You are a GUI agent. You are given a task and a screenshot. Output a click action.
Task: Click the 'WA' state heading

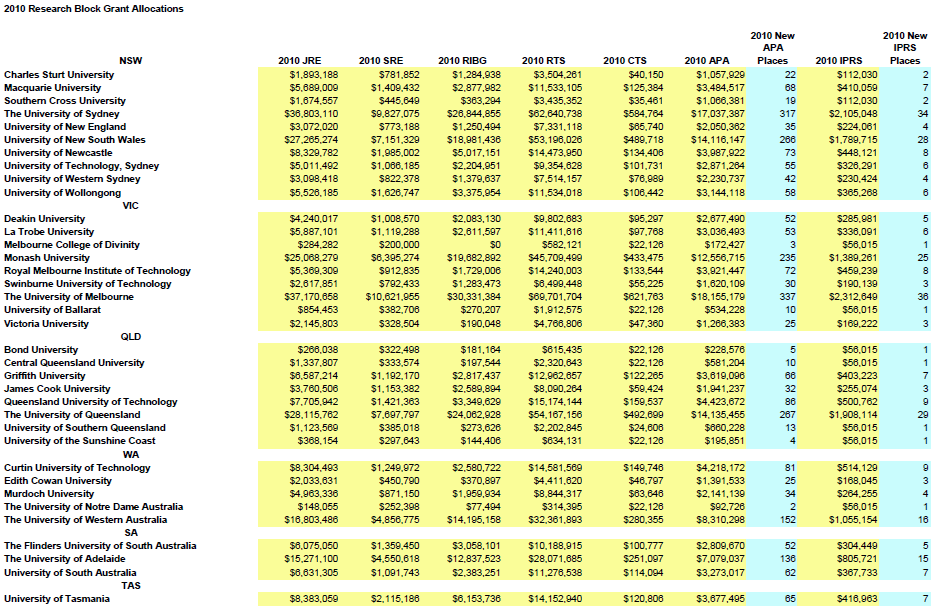(x=131, y=455)
